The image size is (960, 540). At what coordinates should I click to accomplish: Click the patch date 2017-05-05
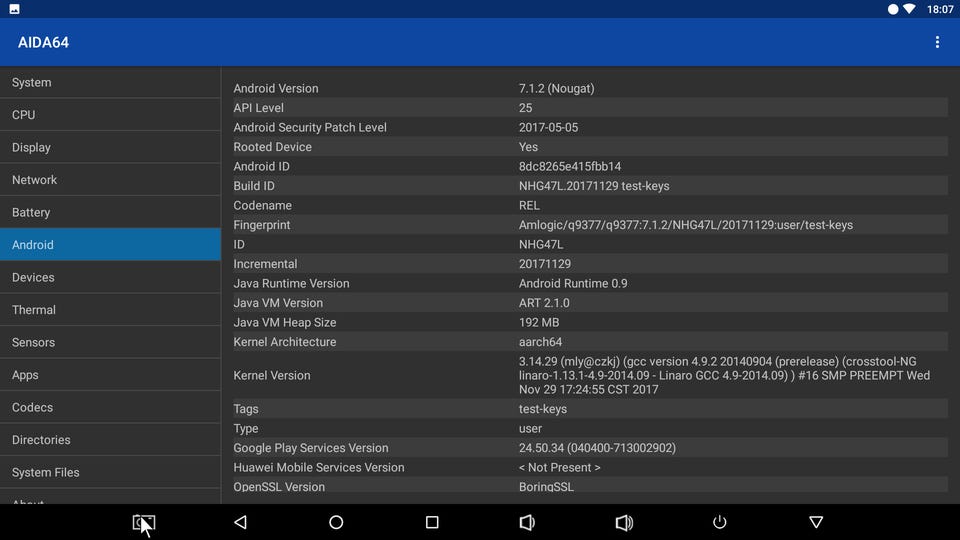coord(548,127)
